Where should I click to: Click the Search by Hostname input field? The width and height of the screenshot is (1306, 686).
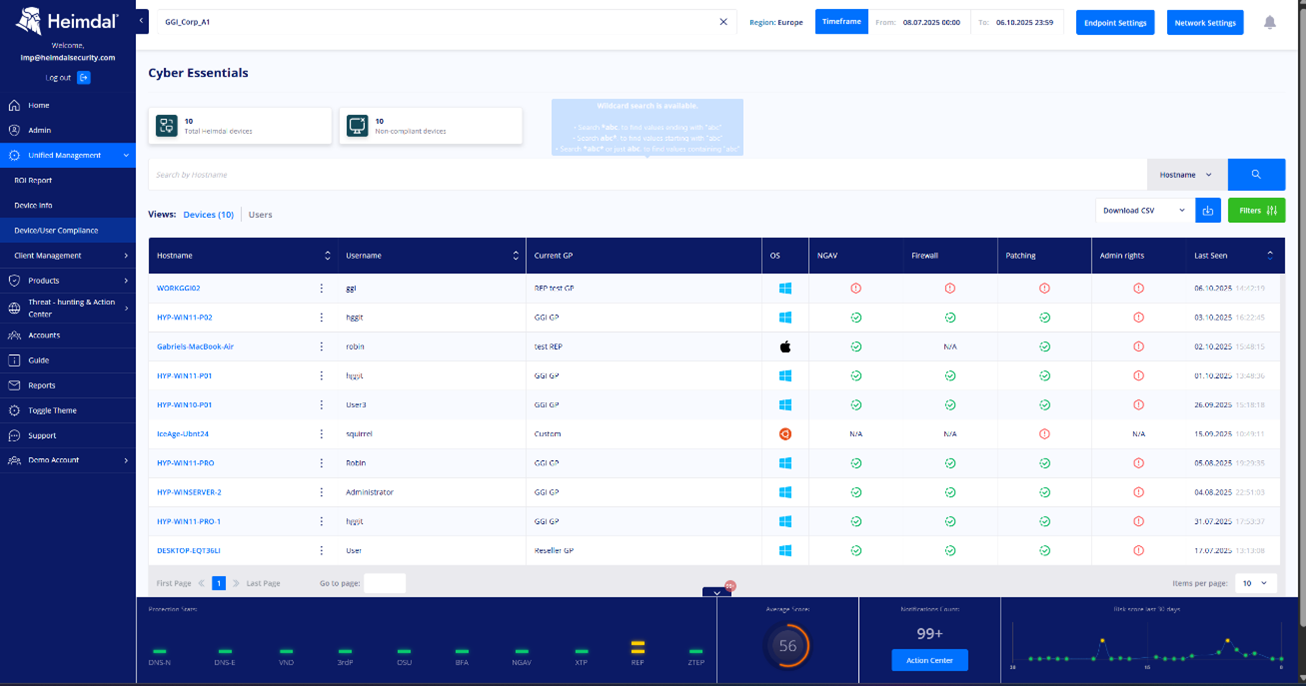(x=647, y=174)
